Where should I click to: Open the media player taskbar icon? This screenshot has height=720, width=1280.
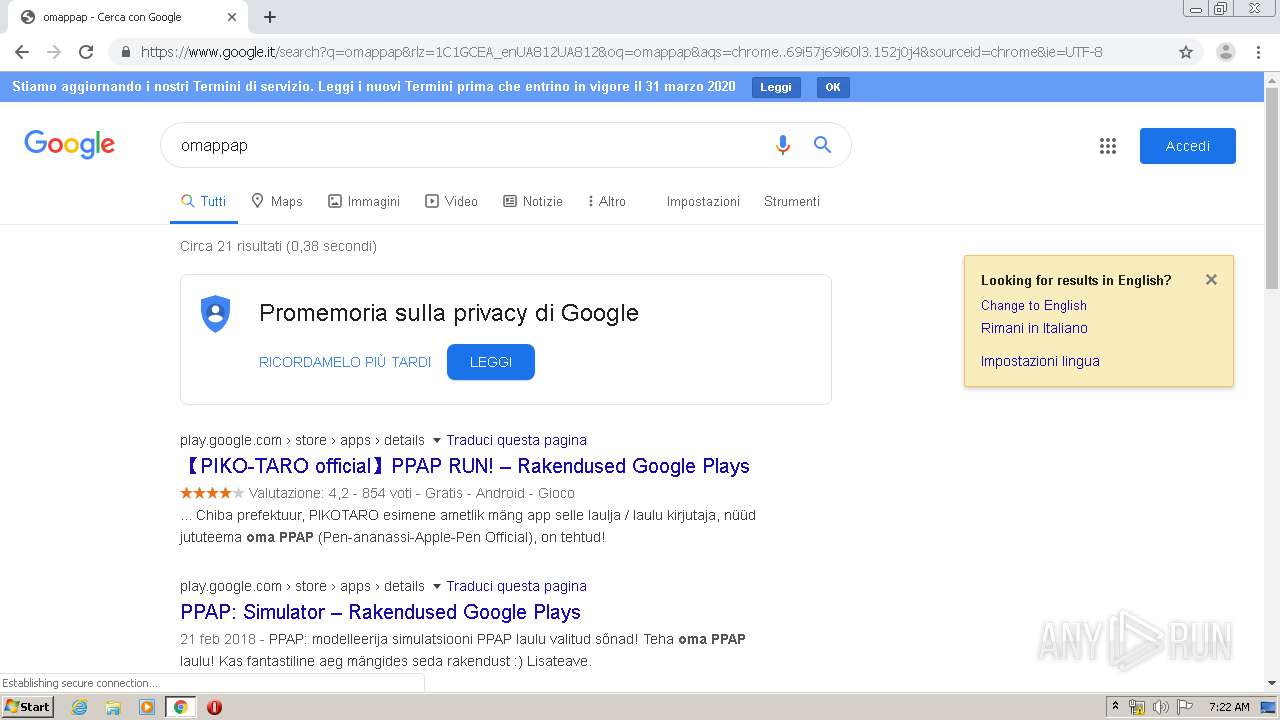coord(147,707)
